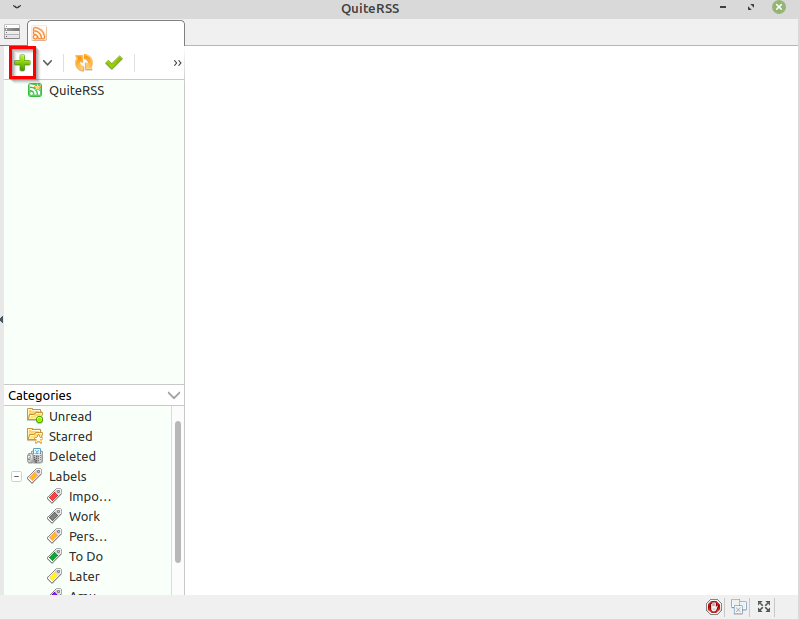Click the Deleted trash icon
The image size is (800, 620).
pyautogui.click(x=35, y=456)
